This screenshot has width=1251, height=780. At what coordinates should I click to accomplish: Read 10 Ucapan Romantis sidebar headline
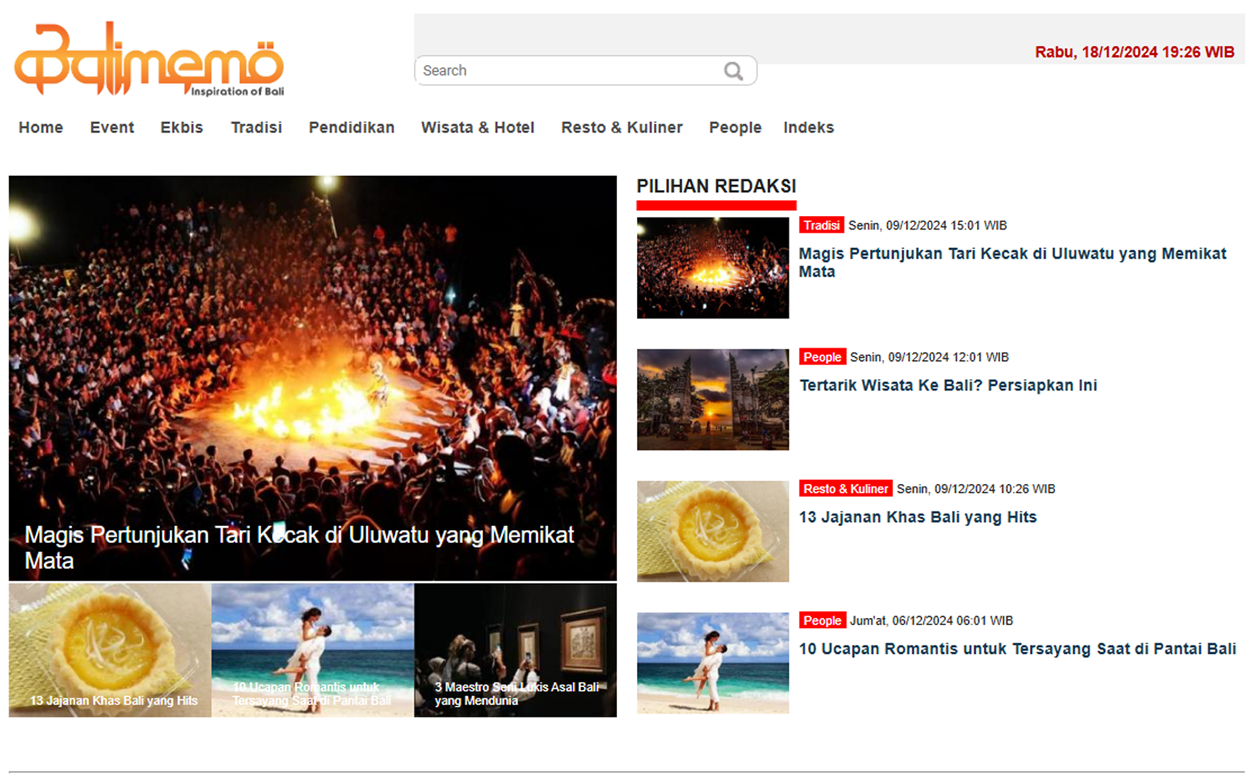(x=1017, y=650)
